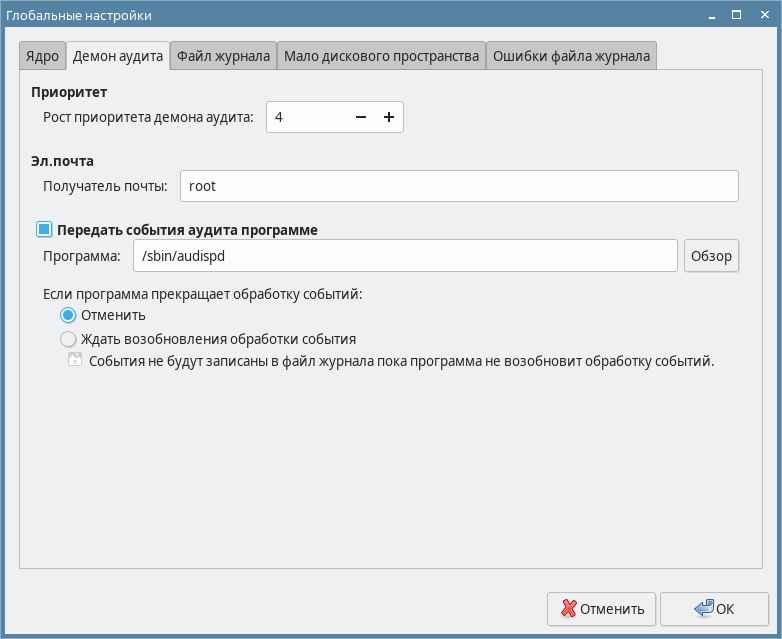782x639 pixels.
Task: Switch to Ошибки файла журнала tab
Action: [571, 56]
